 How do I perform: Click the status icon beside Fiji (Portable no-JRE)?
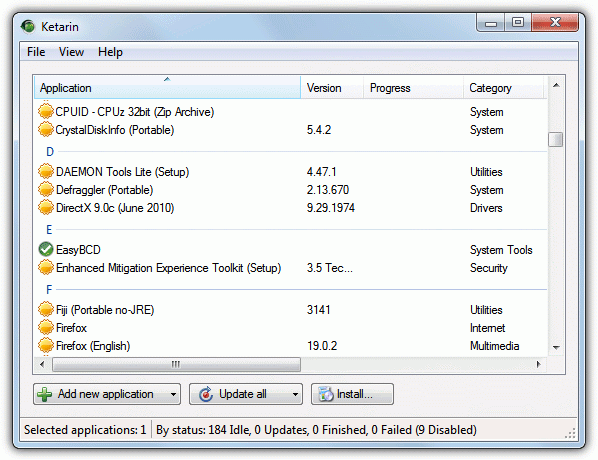coord(46,309)
